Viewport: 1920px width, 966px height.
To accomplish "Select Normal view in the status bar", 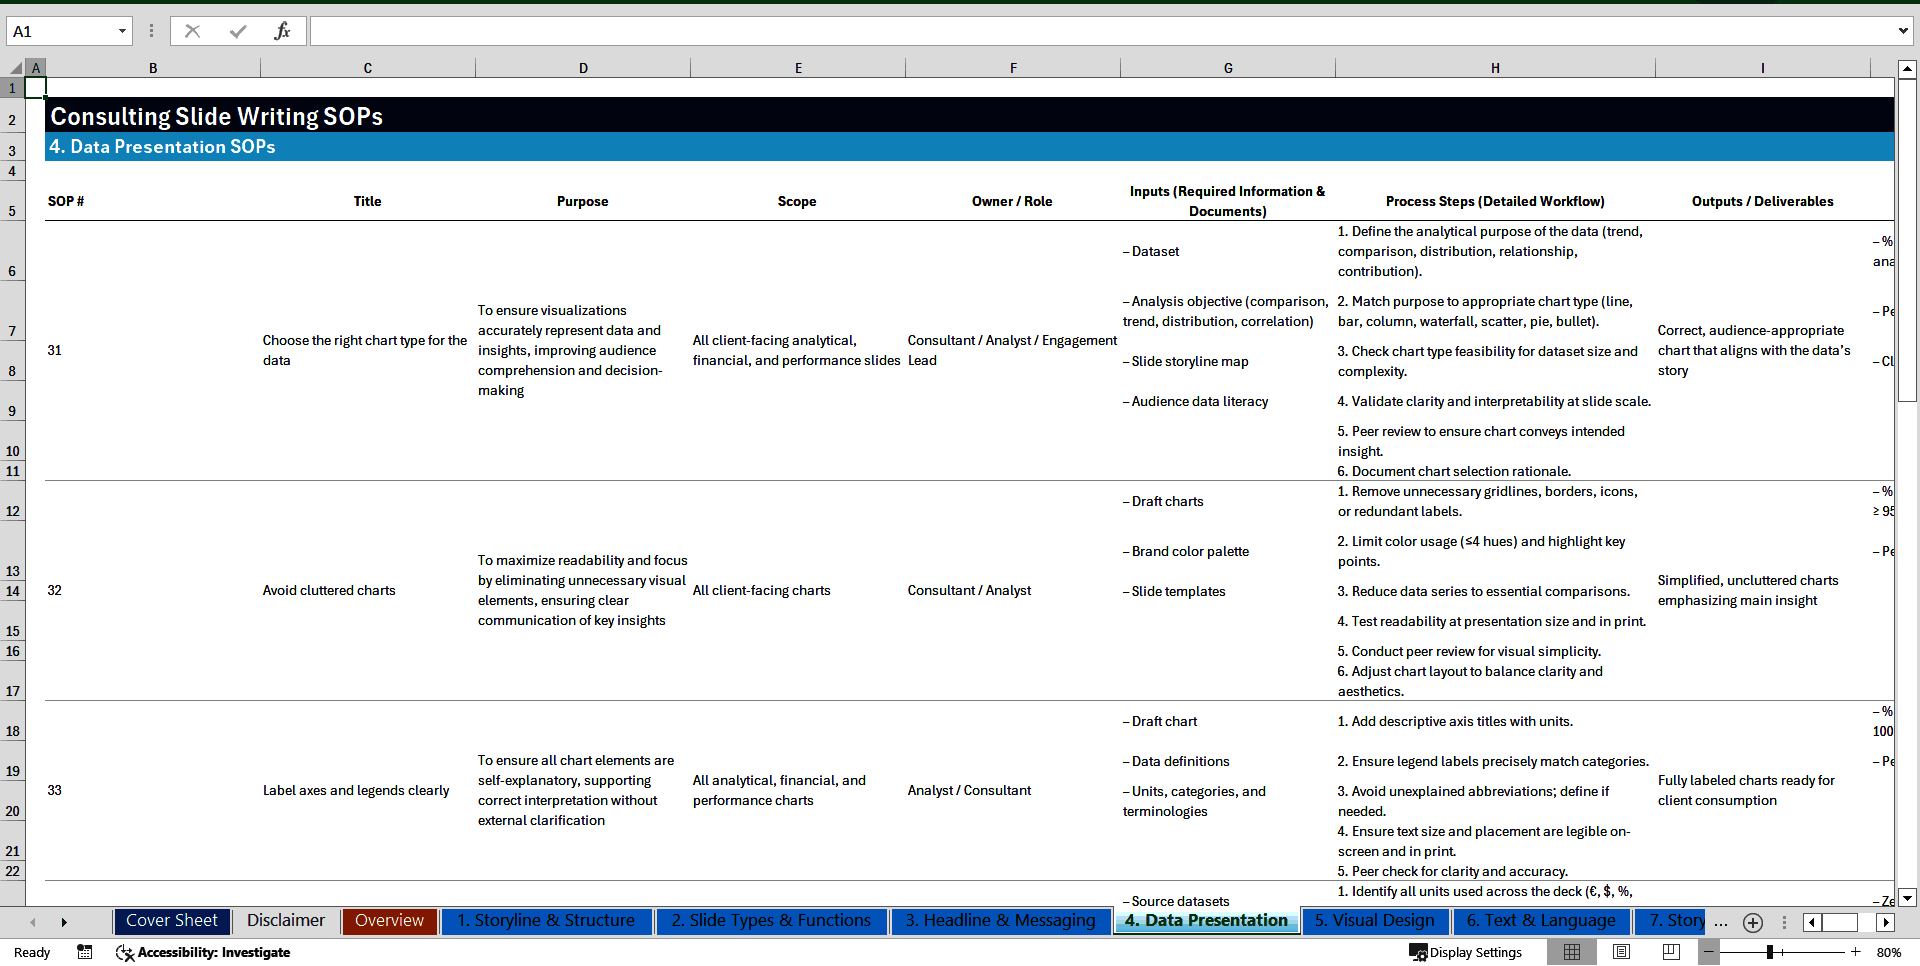I will coord(1572,952).
